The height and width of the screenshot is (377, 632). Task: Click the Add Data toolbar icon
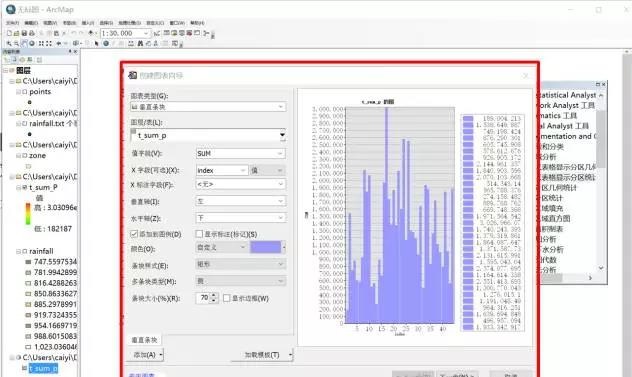pyautogui.click(x=91, y=33)
